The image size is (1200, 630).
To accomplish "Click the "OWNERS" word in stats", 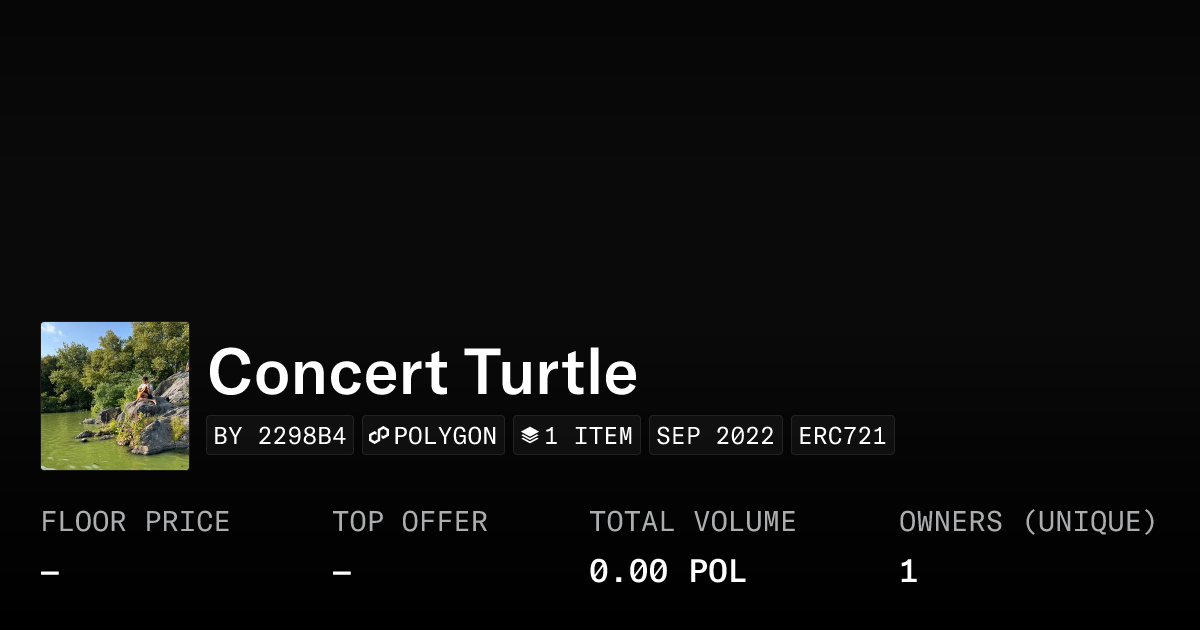I will tap(950, 522).
